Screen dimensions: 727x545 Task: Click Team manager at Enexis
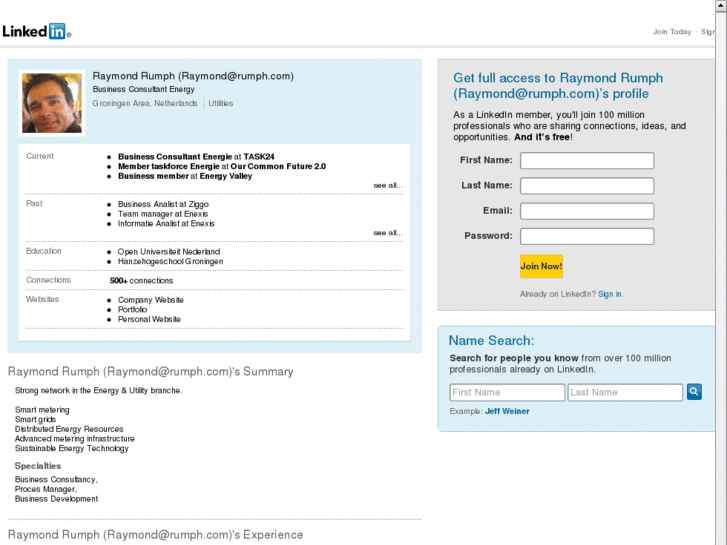tap(163, 214)
